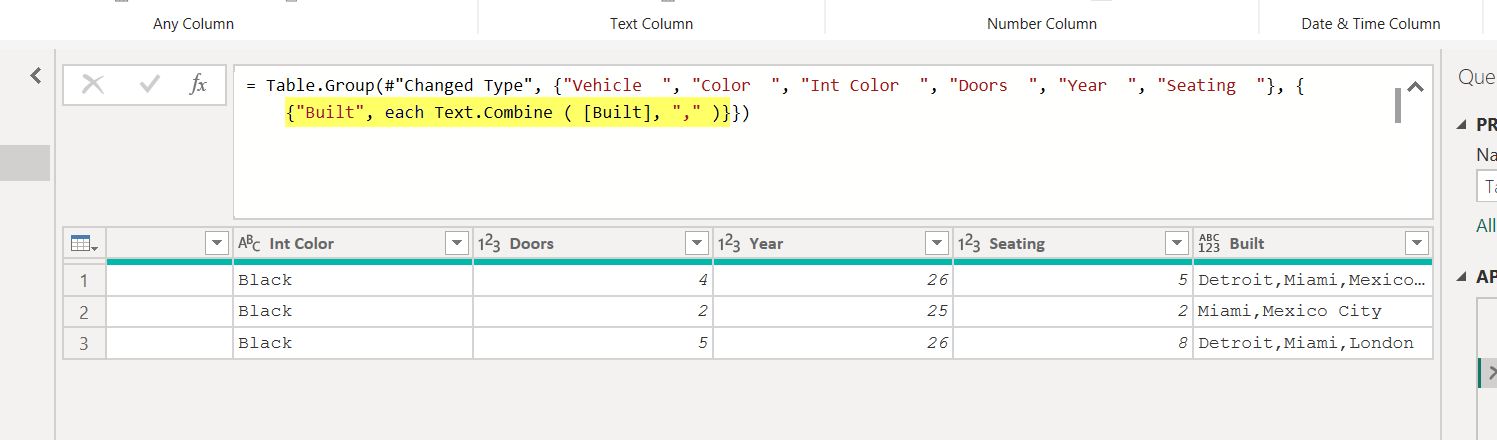Click the Text Column ribbon group label
Viewport: 1497px width, 440px height.
pos(651,23)
